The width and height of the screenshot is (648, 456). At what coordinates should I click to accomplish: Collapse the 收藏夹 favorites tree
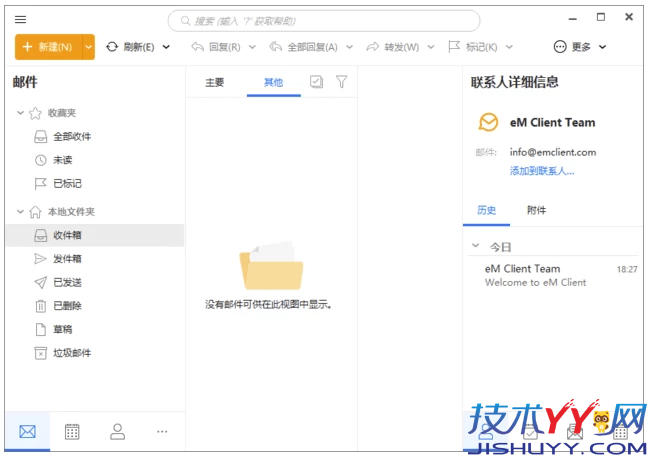20,112
